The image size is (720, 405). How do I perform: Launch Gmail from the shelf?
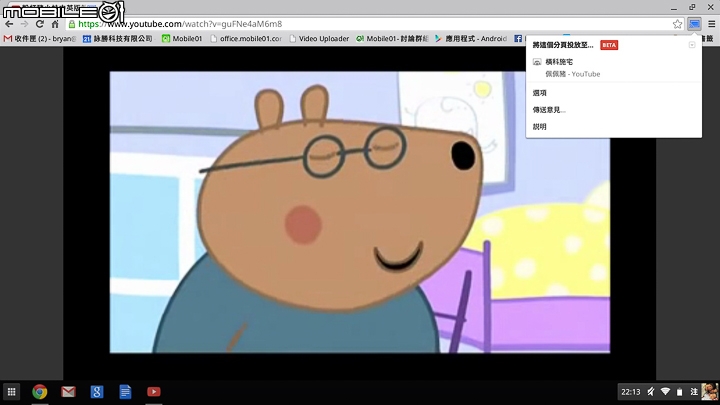(x=68, y=392)
